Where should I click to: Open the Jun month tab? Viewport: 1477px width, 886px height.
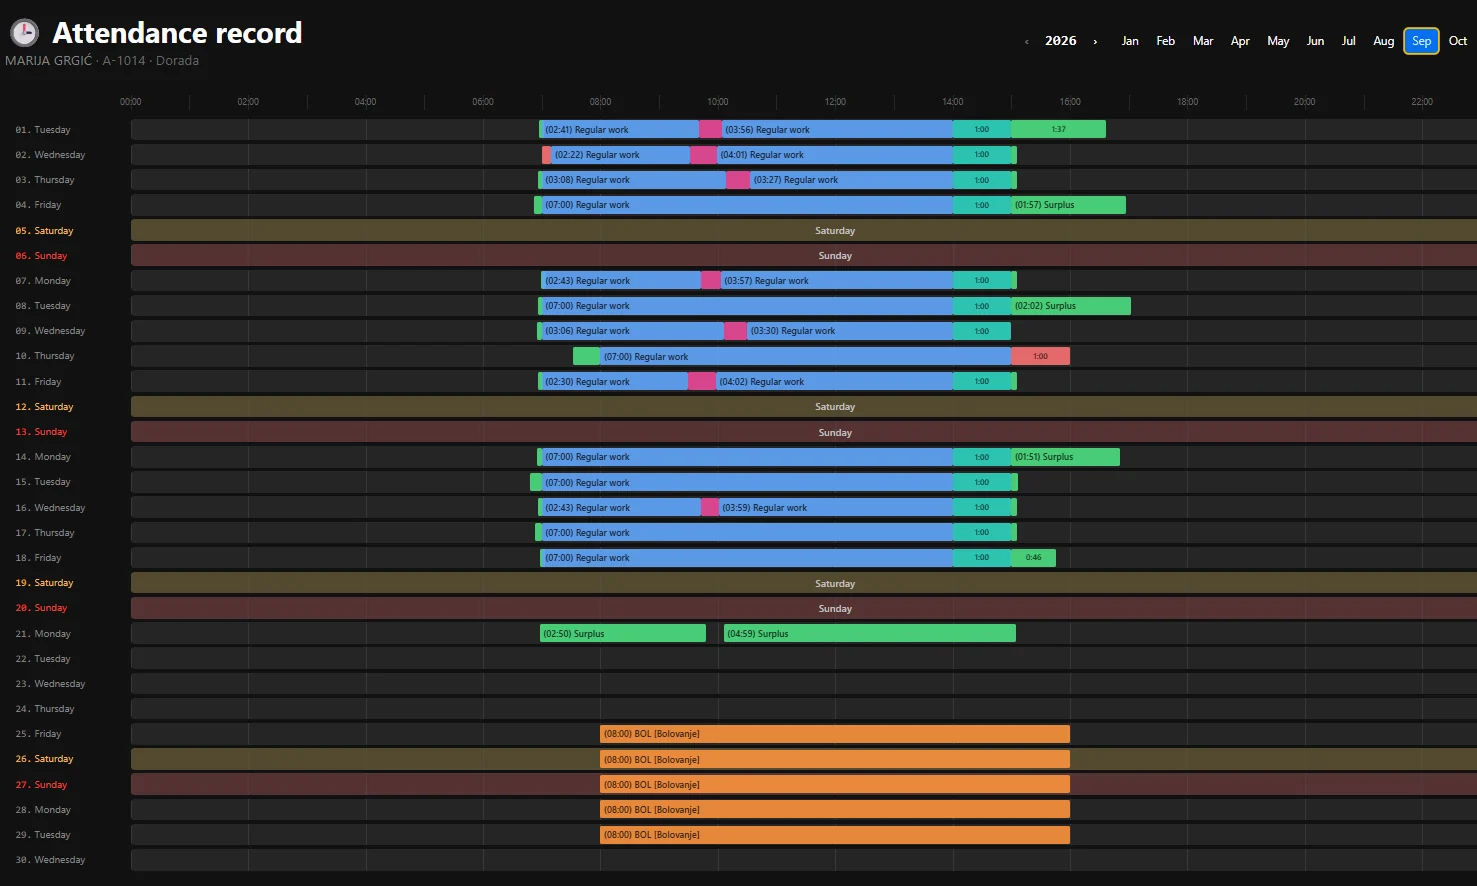[x=1315, y=41]
